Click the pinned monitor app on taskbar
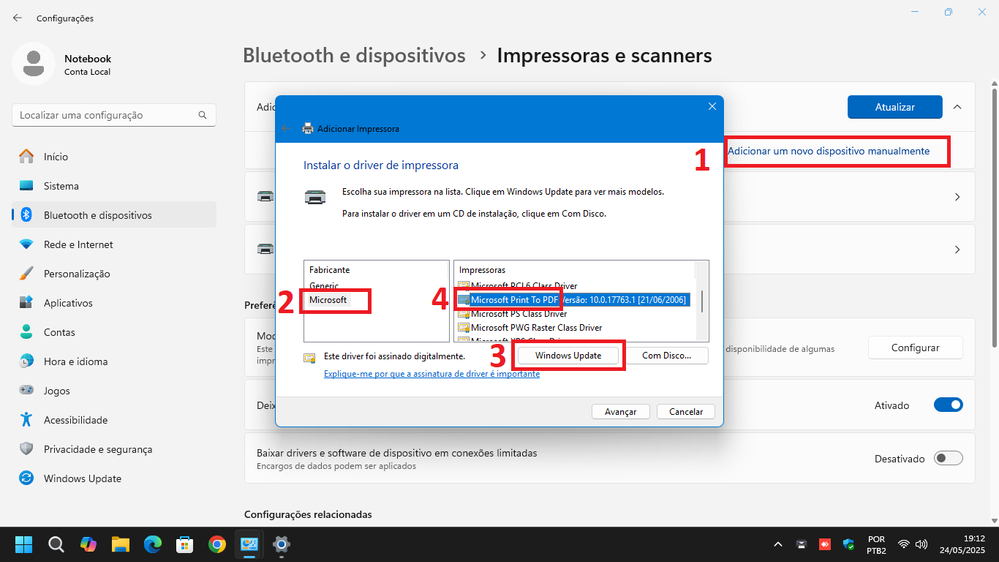This screenshot has height=562, width=999. coord(249,545)
